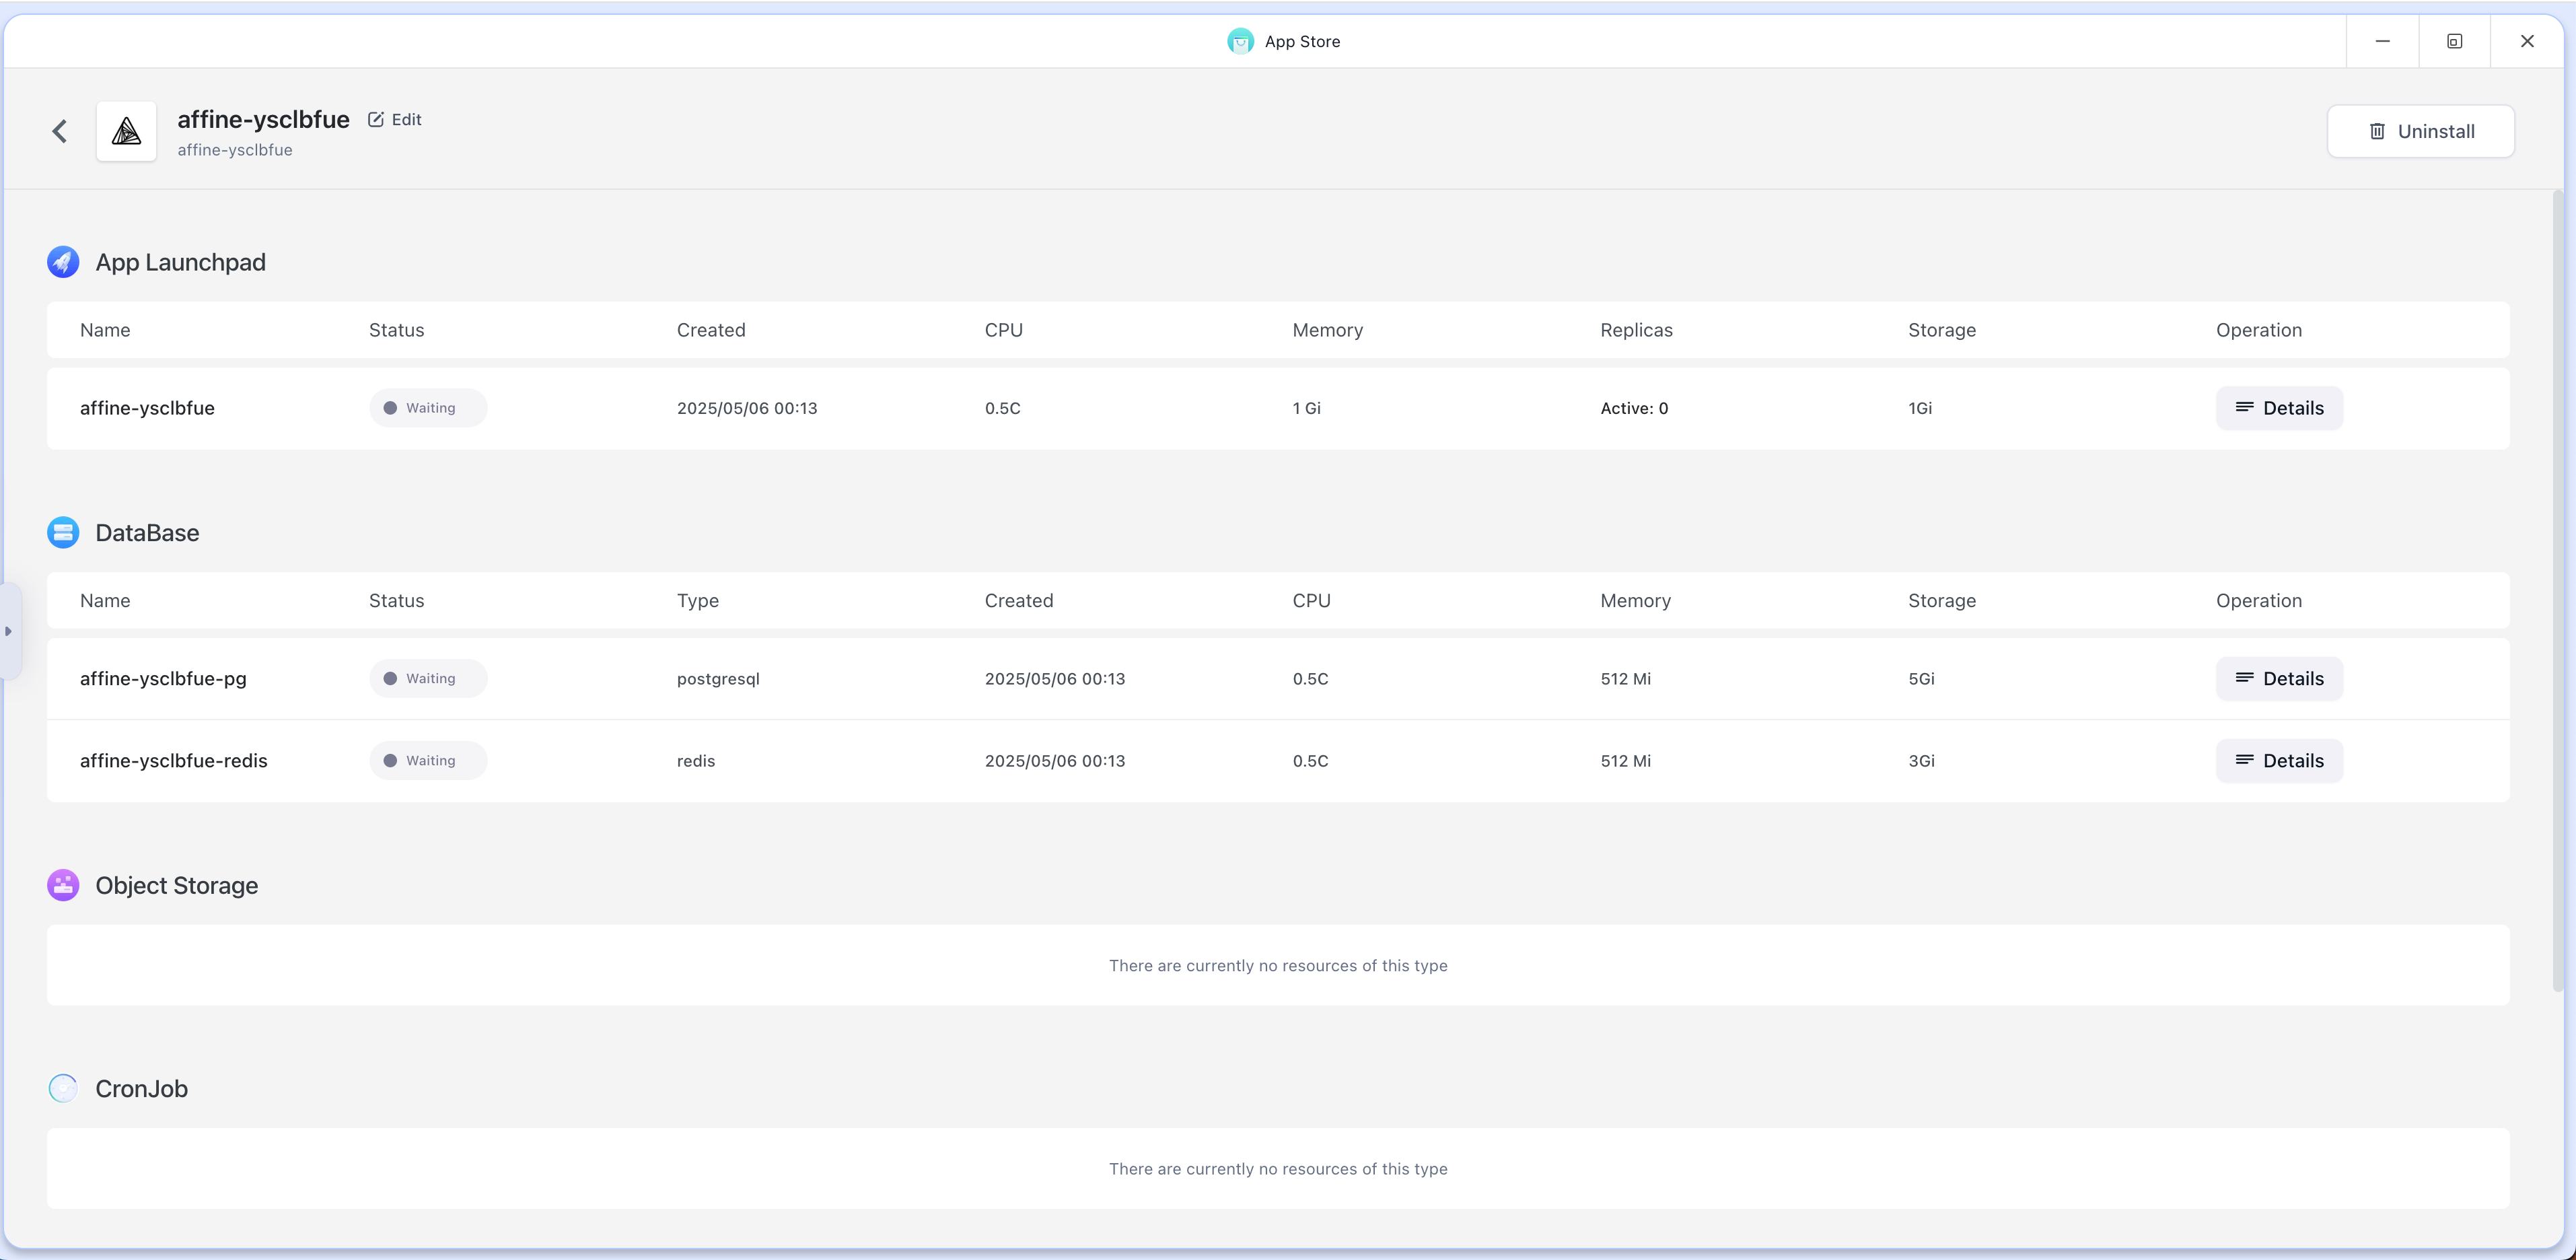Open Details for affine-ysclbfue-pg database

coord(2279,678)
